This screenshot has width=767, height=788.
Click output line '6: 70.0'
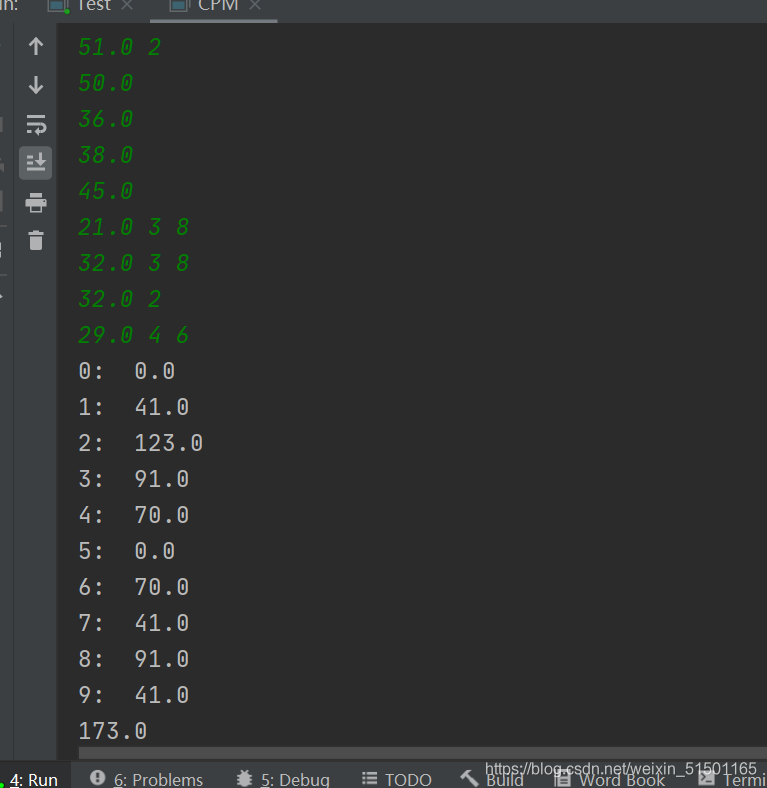134,587
